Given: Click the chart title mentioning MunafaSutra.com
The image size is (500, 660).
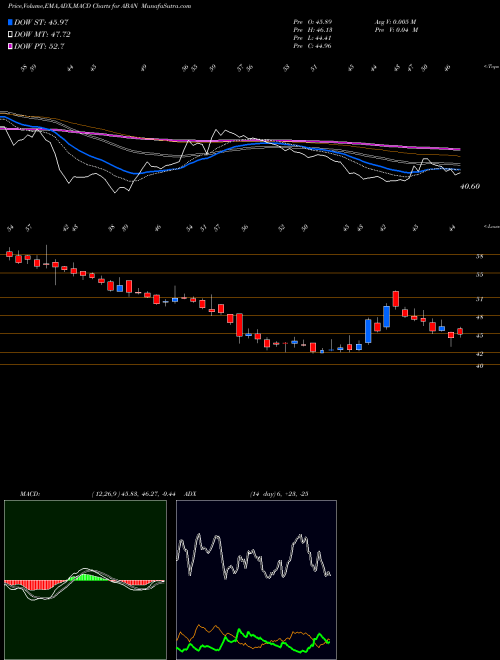Looking at the screenshot, I should click(99, 6).
